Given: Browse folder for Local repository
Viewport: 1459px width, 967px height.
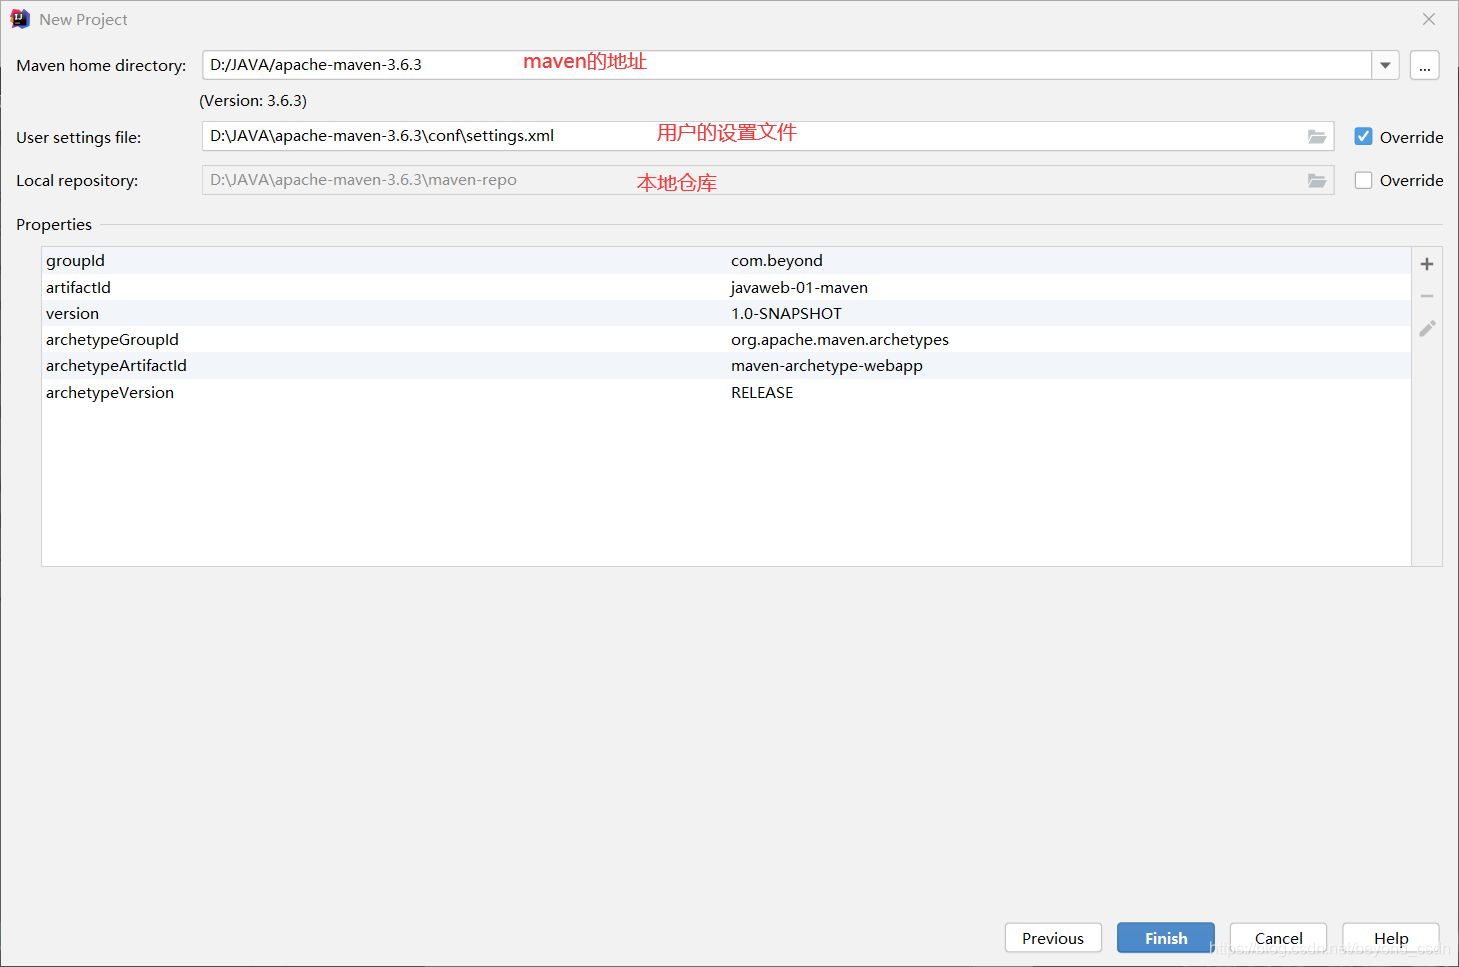Looking at the screenshot, I should [x=1317, y=180].
